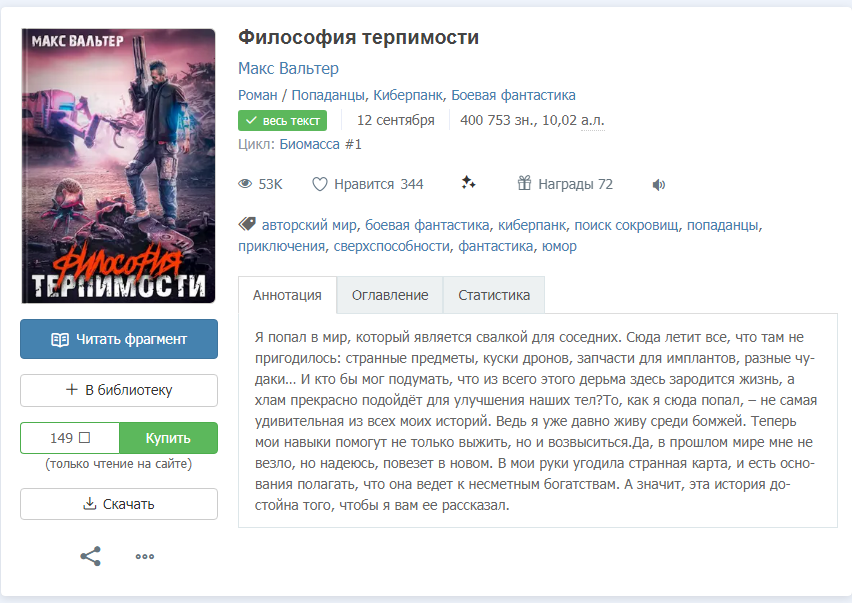The width and height of the screenshot is (852, 603).
Task: Click the book cover thumbnail
Action: (x=118, y=166)
